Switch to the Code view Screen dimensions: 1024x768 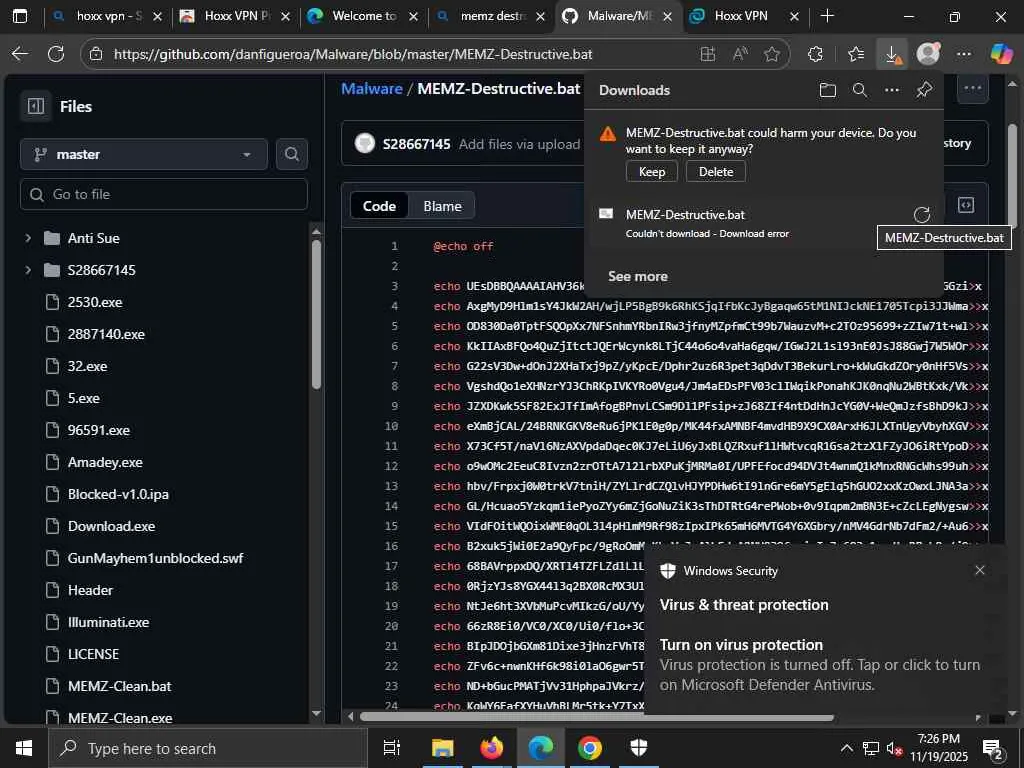pyautogui.click(x=379, y=206)
